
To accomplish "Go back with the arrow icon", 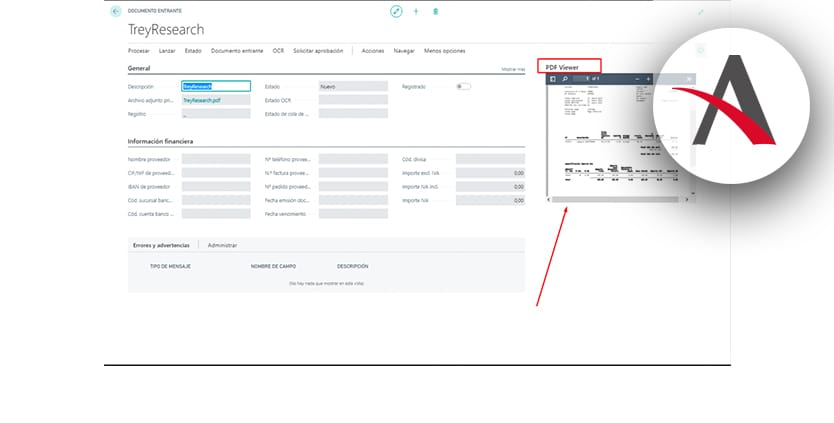I will (x=115, y=12).
